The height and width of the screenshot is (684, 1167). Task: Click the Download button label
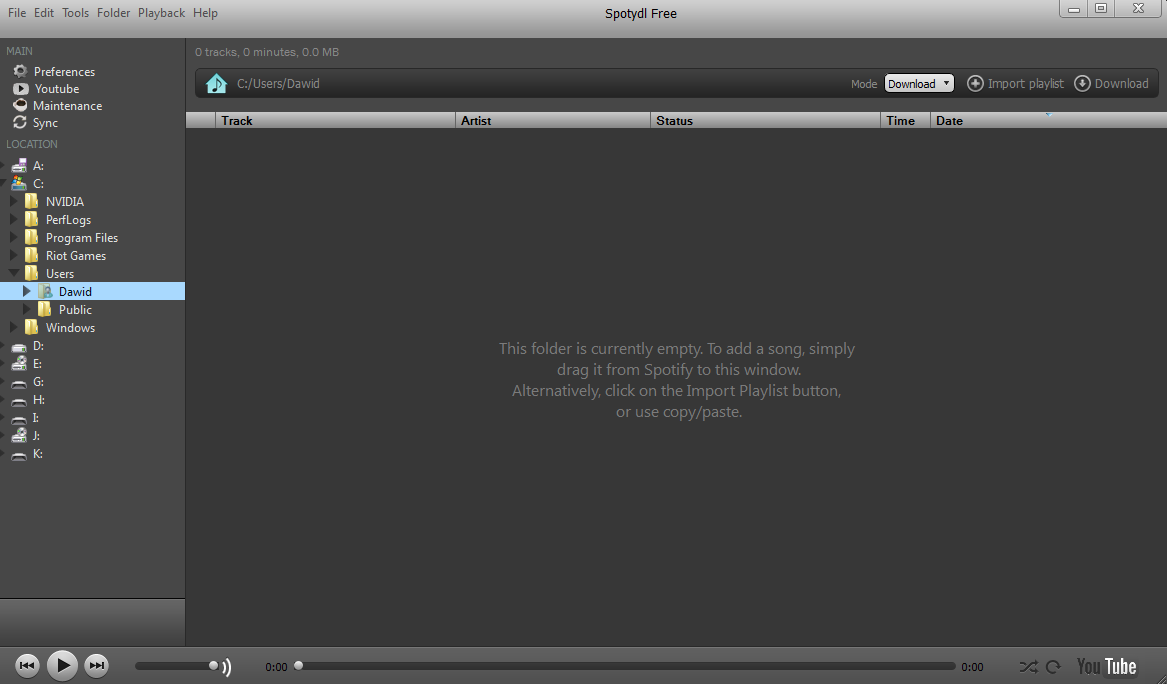[1122, 83]
